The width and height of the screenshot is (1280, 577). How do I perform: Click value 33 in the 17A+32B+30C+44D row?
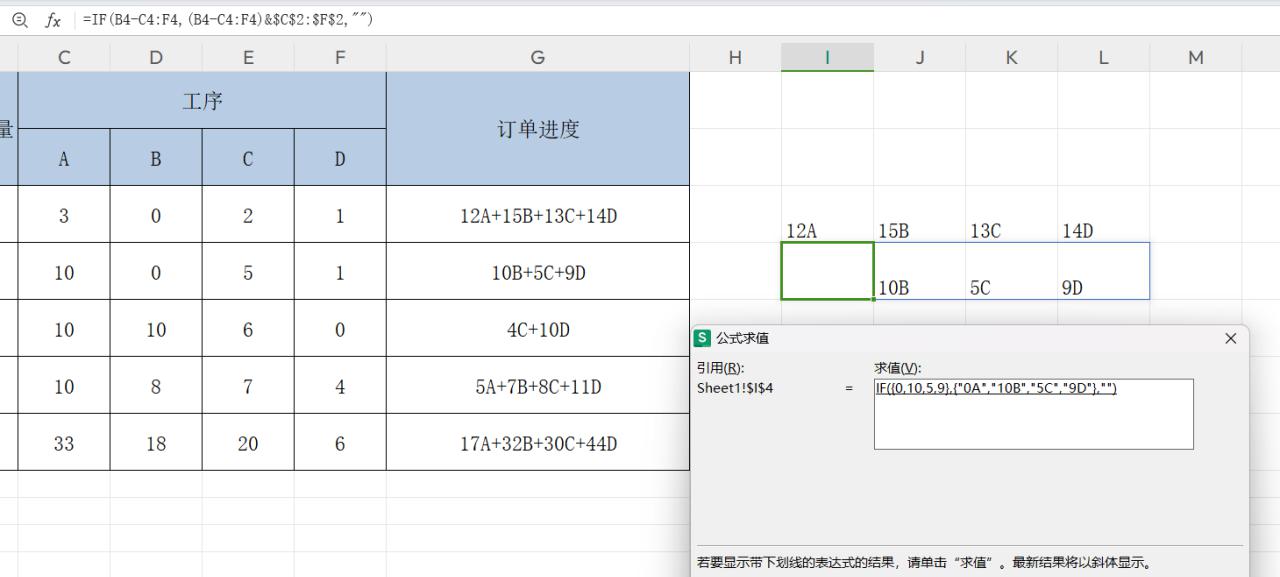click(64, 443)
